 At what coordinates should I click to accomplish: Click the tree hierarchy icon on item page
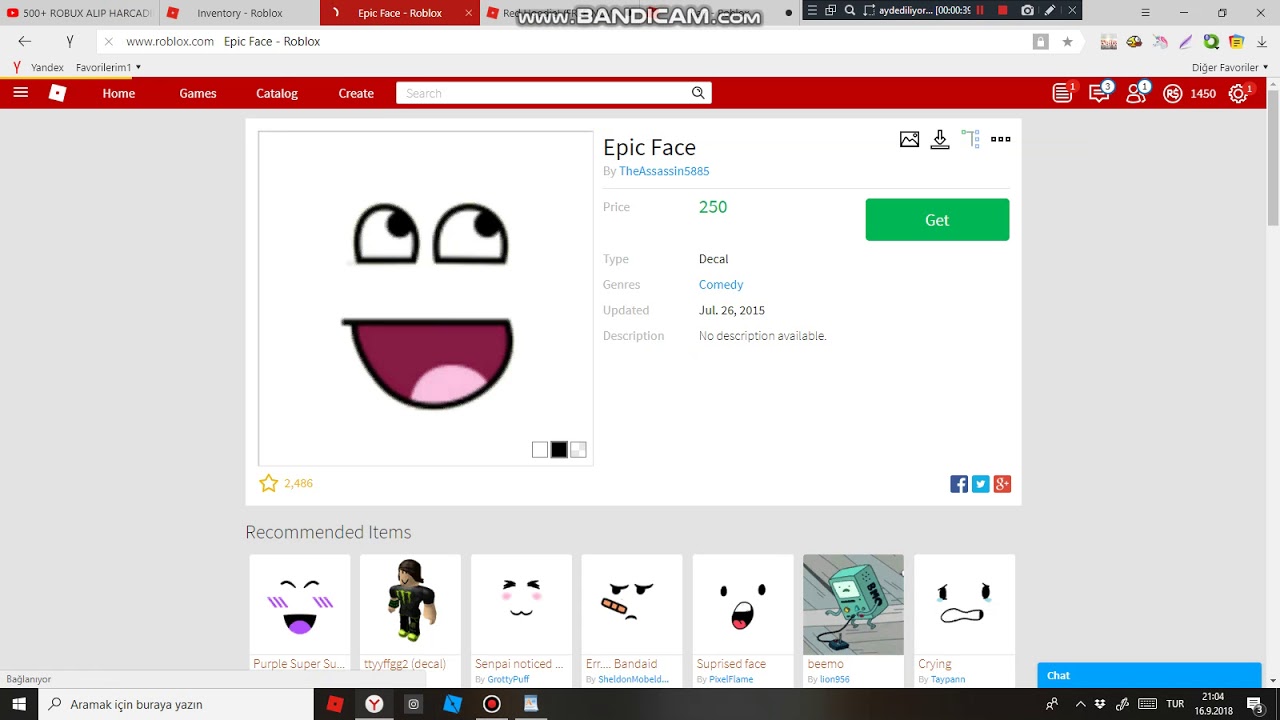point(970,139)
